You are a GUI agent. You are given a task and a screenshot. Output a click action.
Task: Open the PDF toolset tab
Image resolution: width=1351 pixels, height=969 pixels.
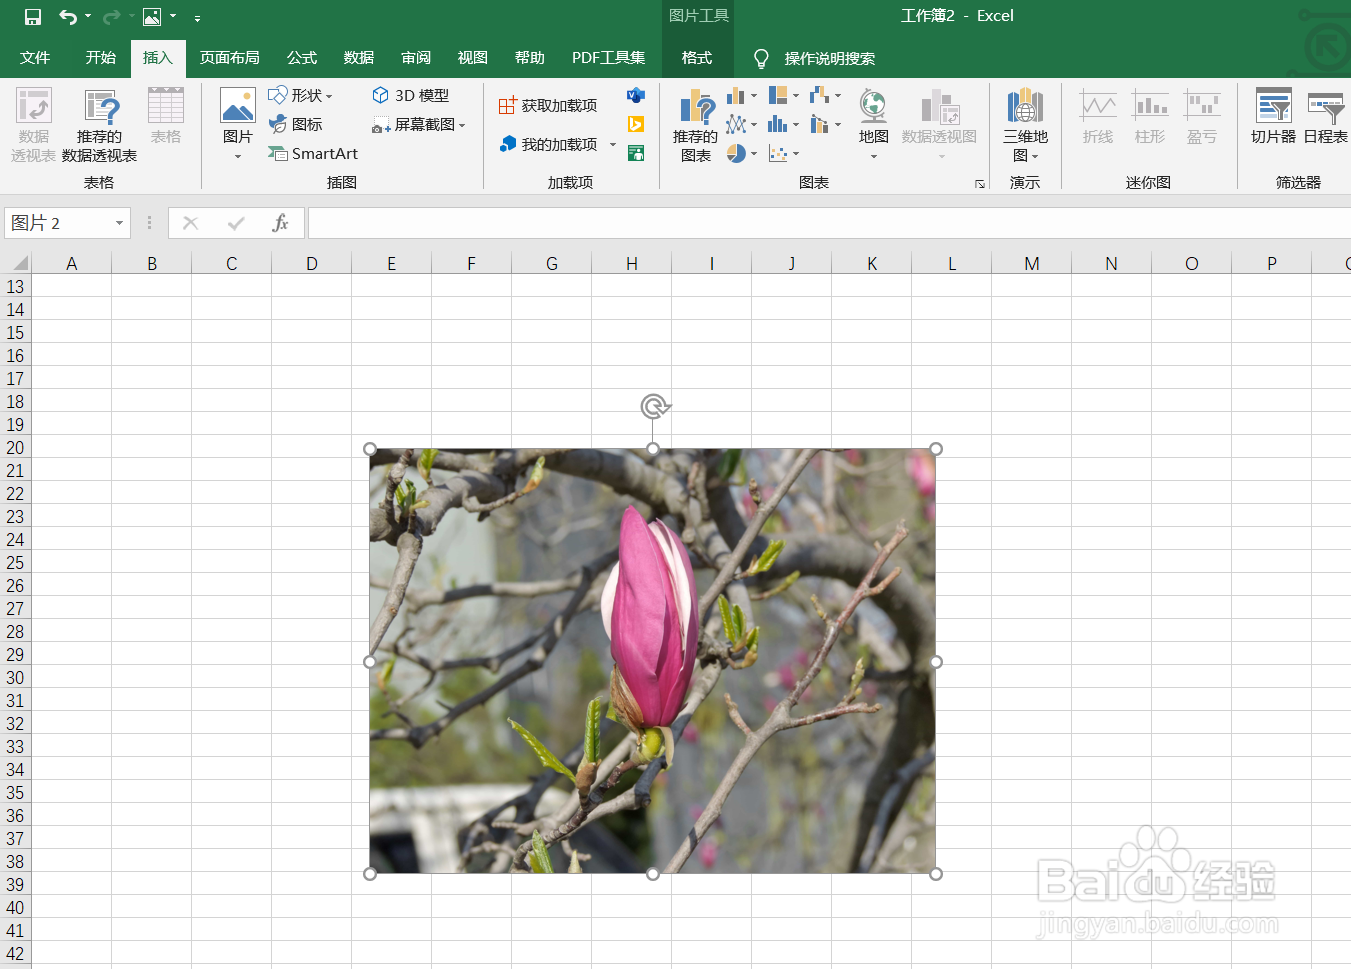608,58
